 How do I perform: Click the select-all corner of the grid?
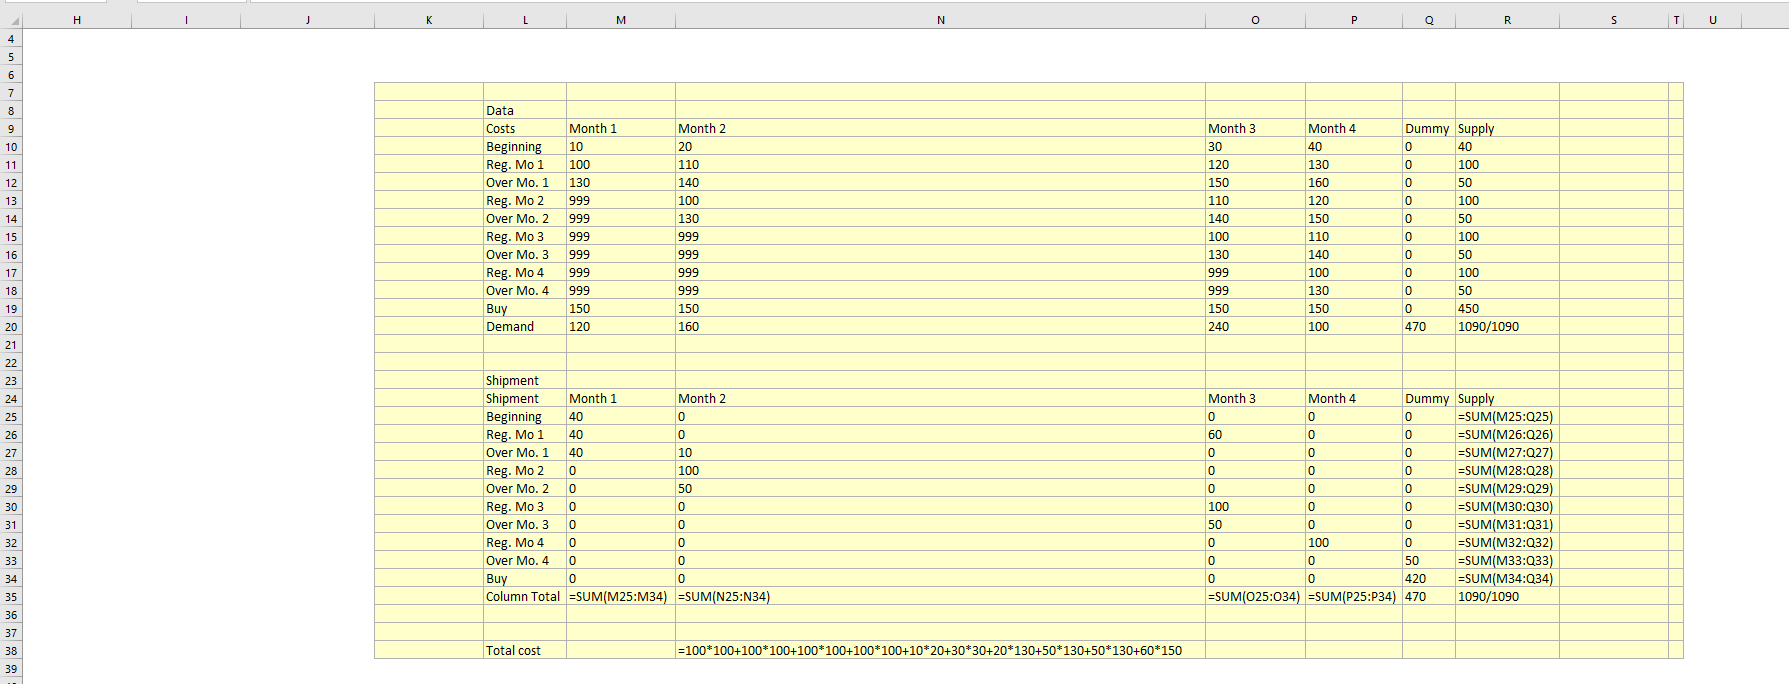pos(11,21)
